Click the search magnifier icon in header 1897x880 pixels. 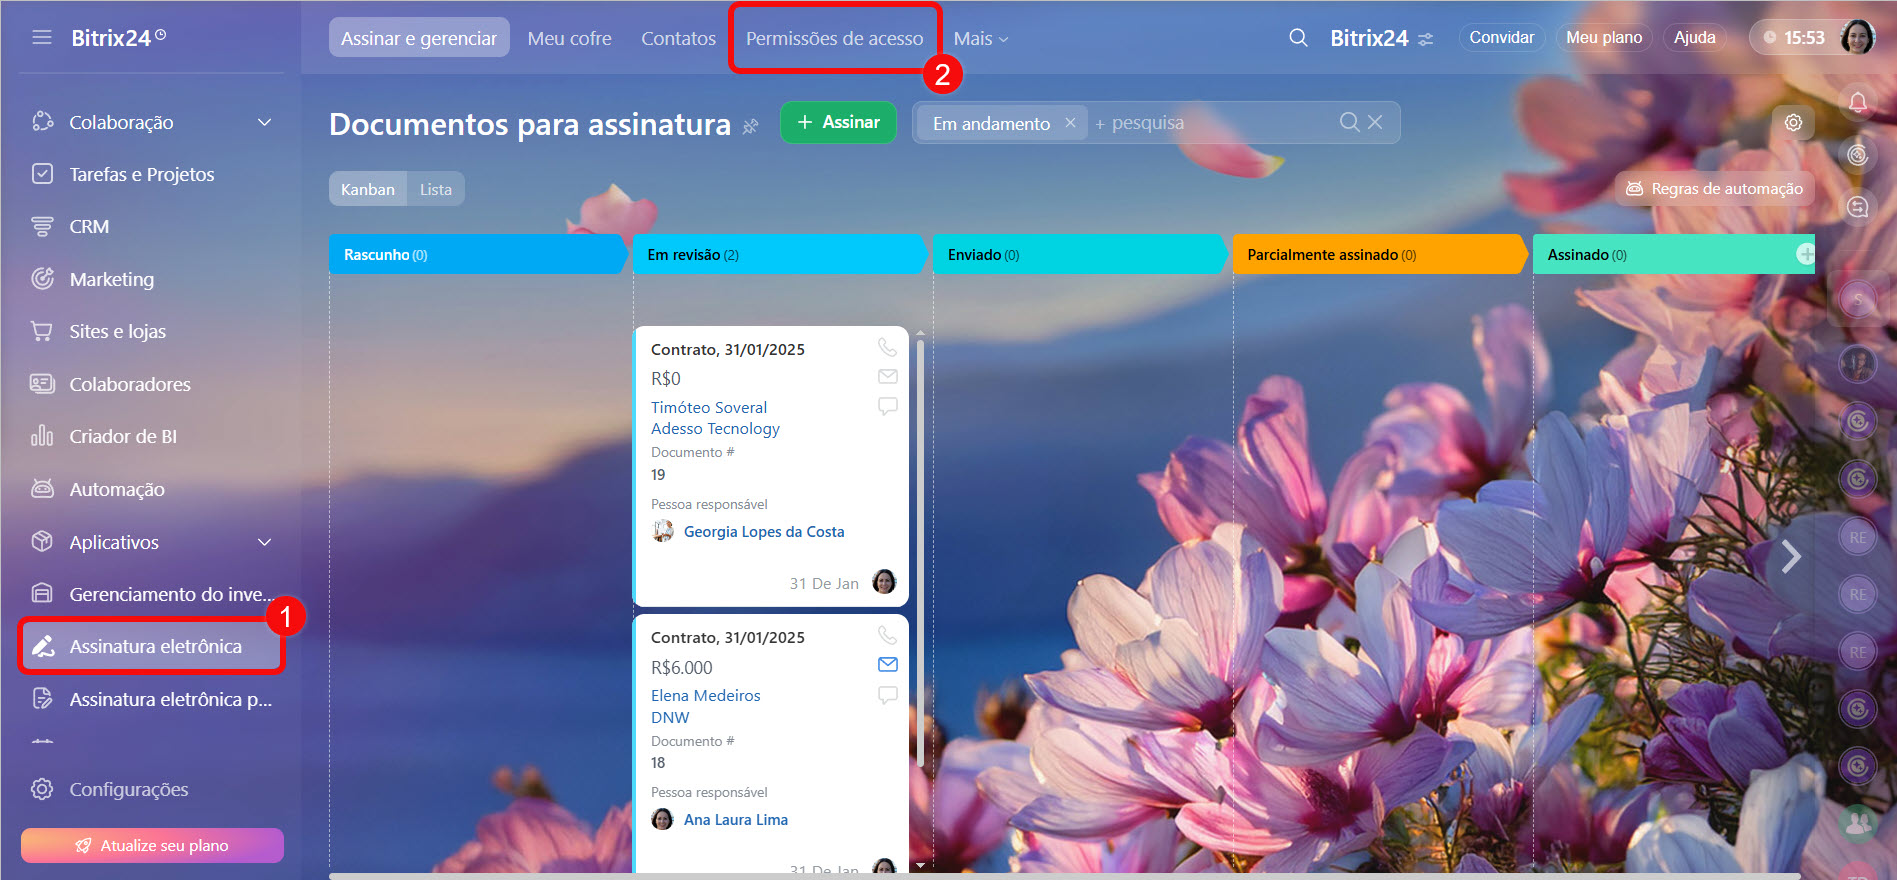click(1298, 38)
